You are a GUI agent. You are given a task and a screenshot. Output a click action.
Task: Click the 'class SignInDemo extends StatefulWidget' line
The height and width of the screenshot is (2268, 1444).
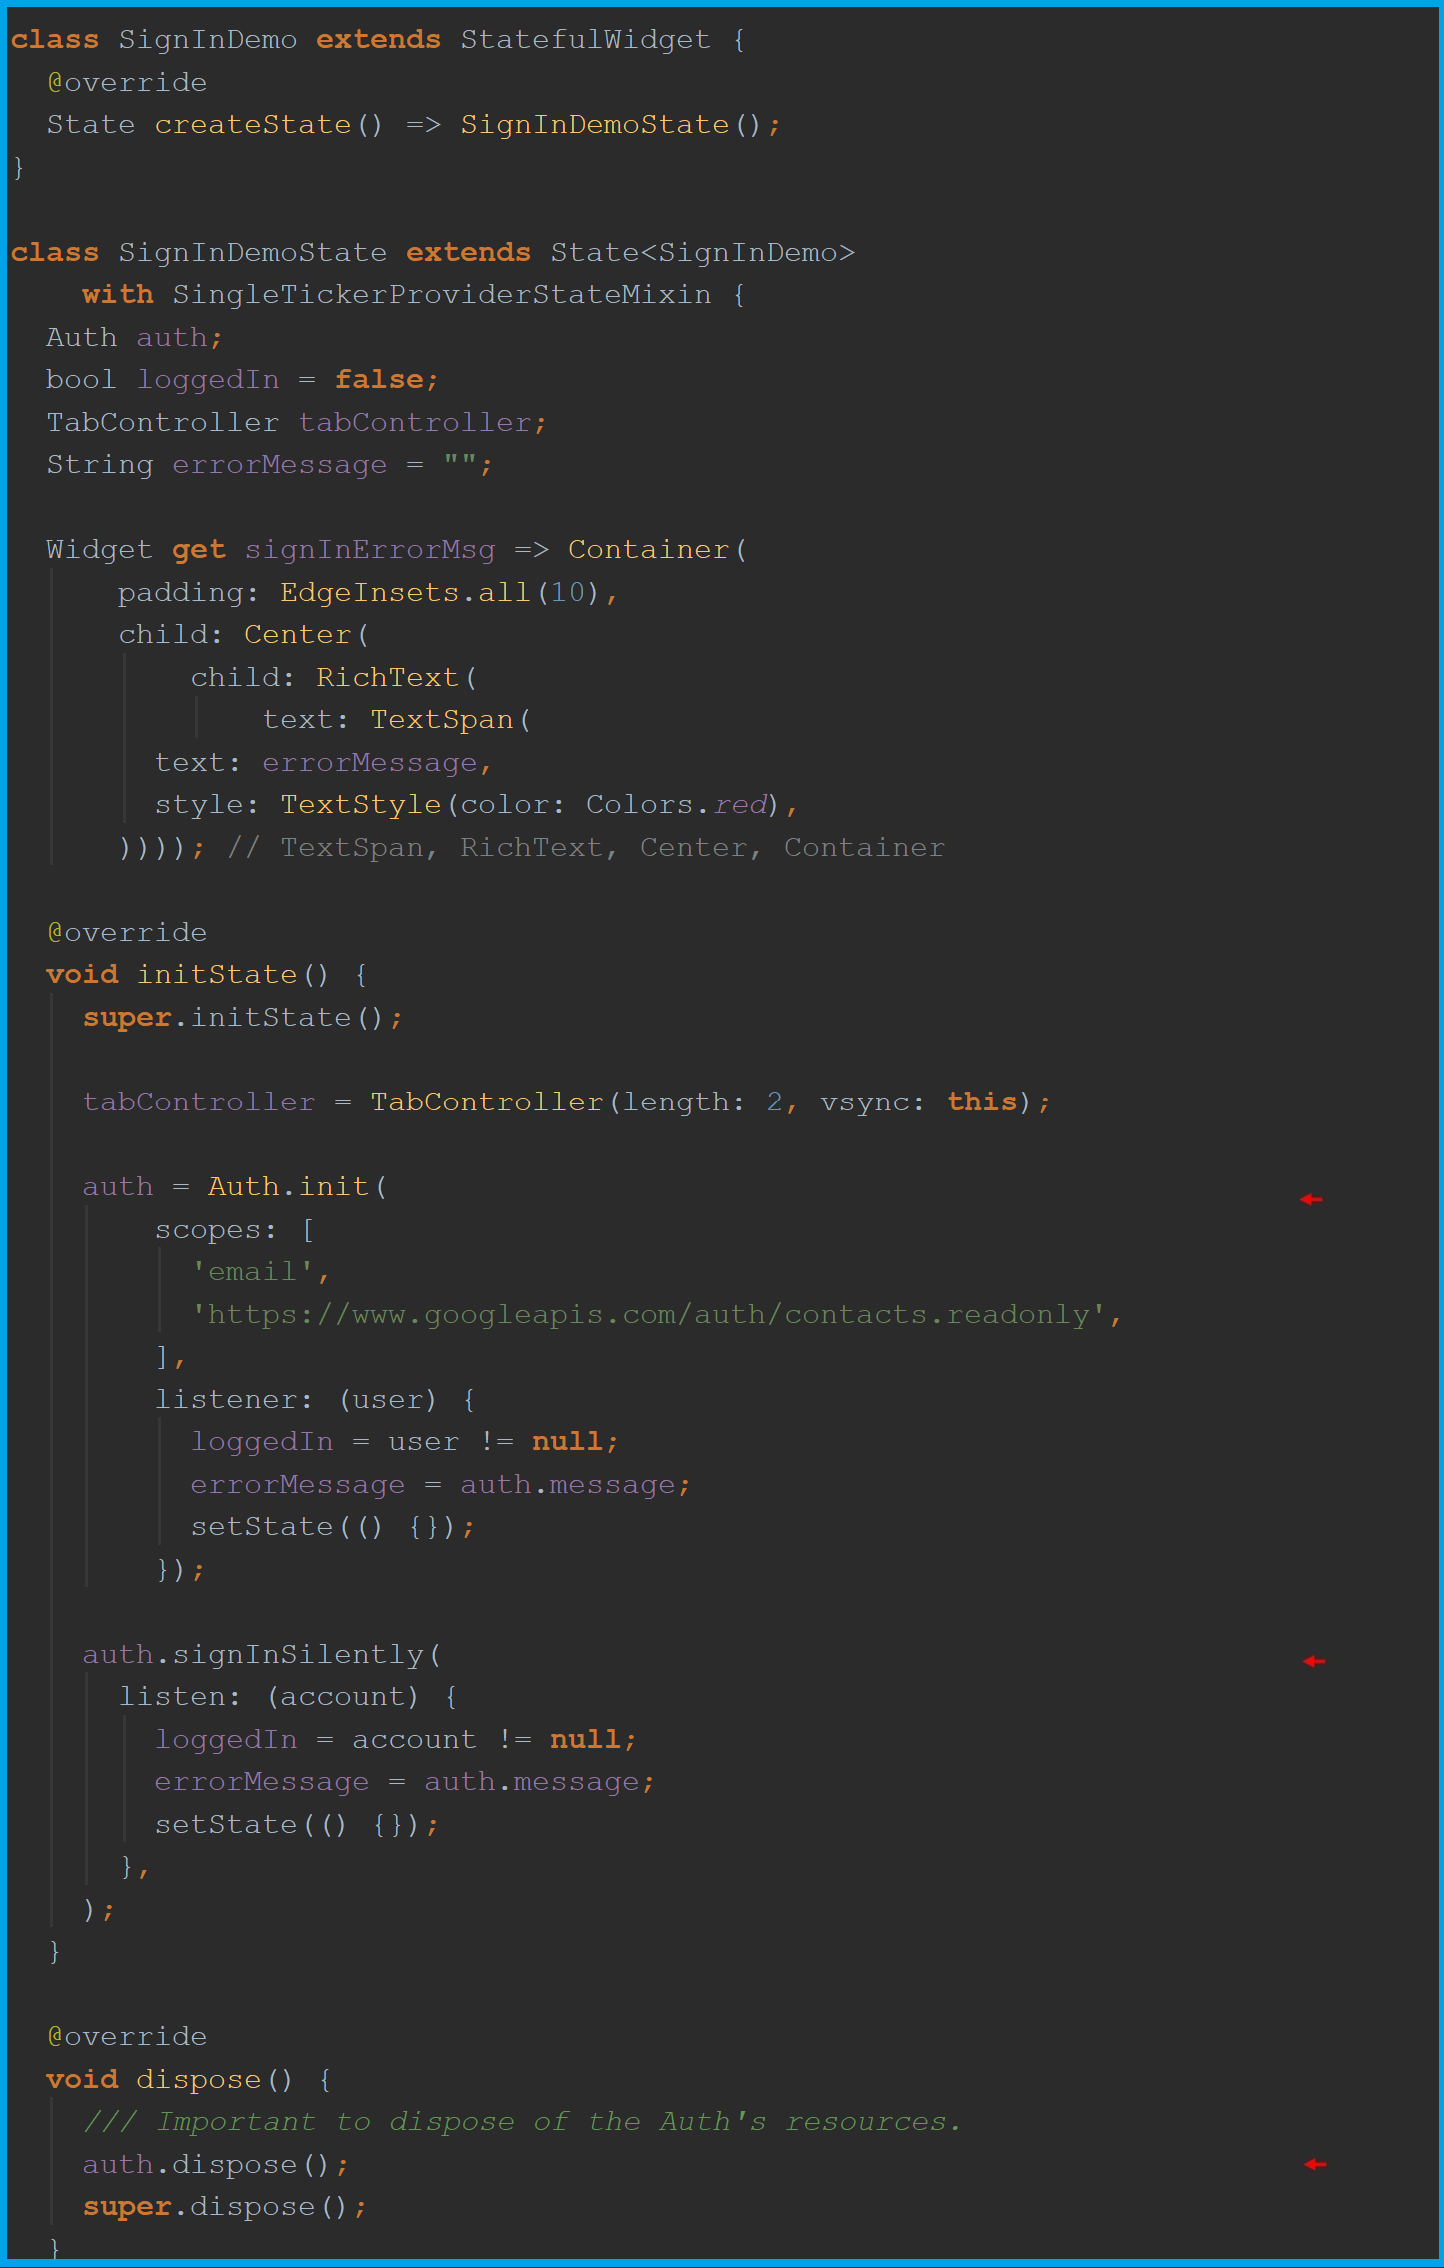pyautogui.click(x=378, y=40)
